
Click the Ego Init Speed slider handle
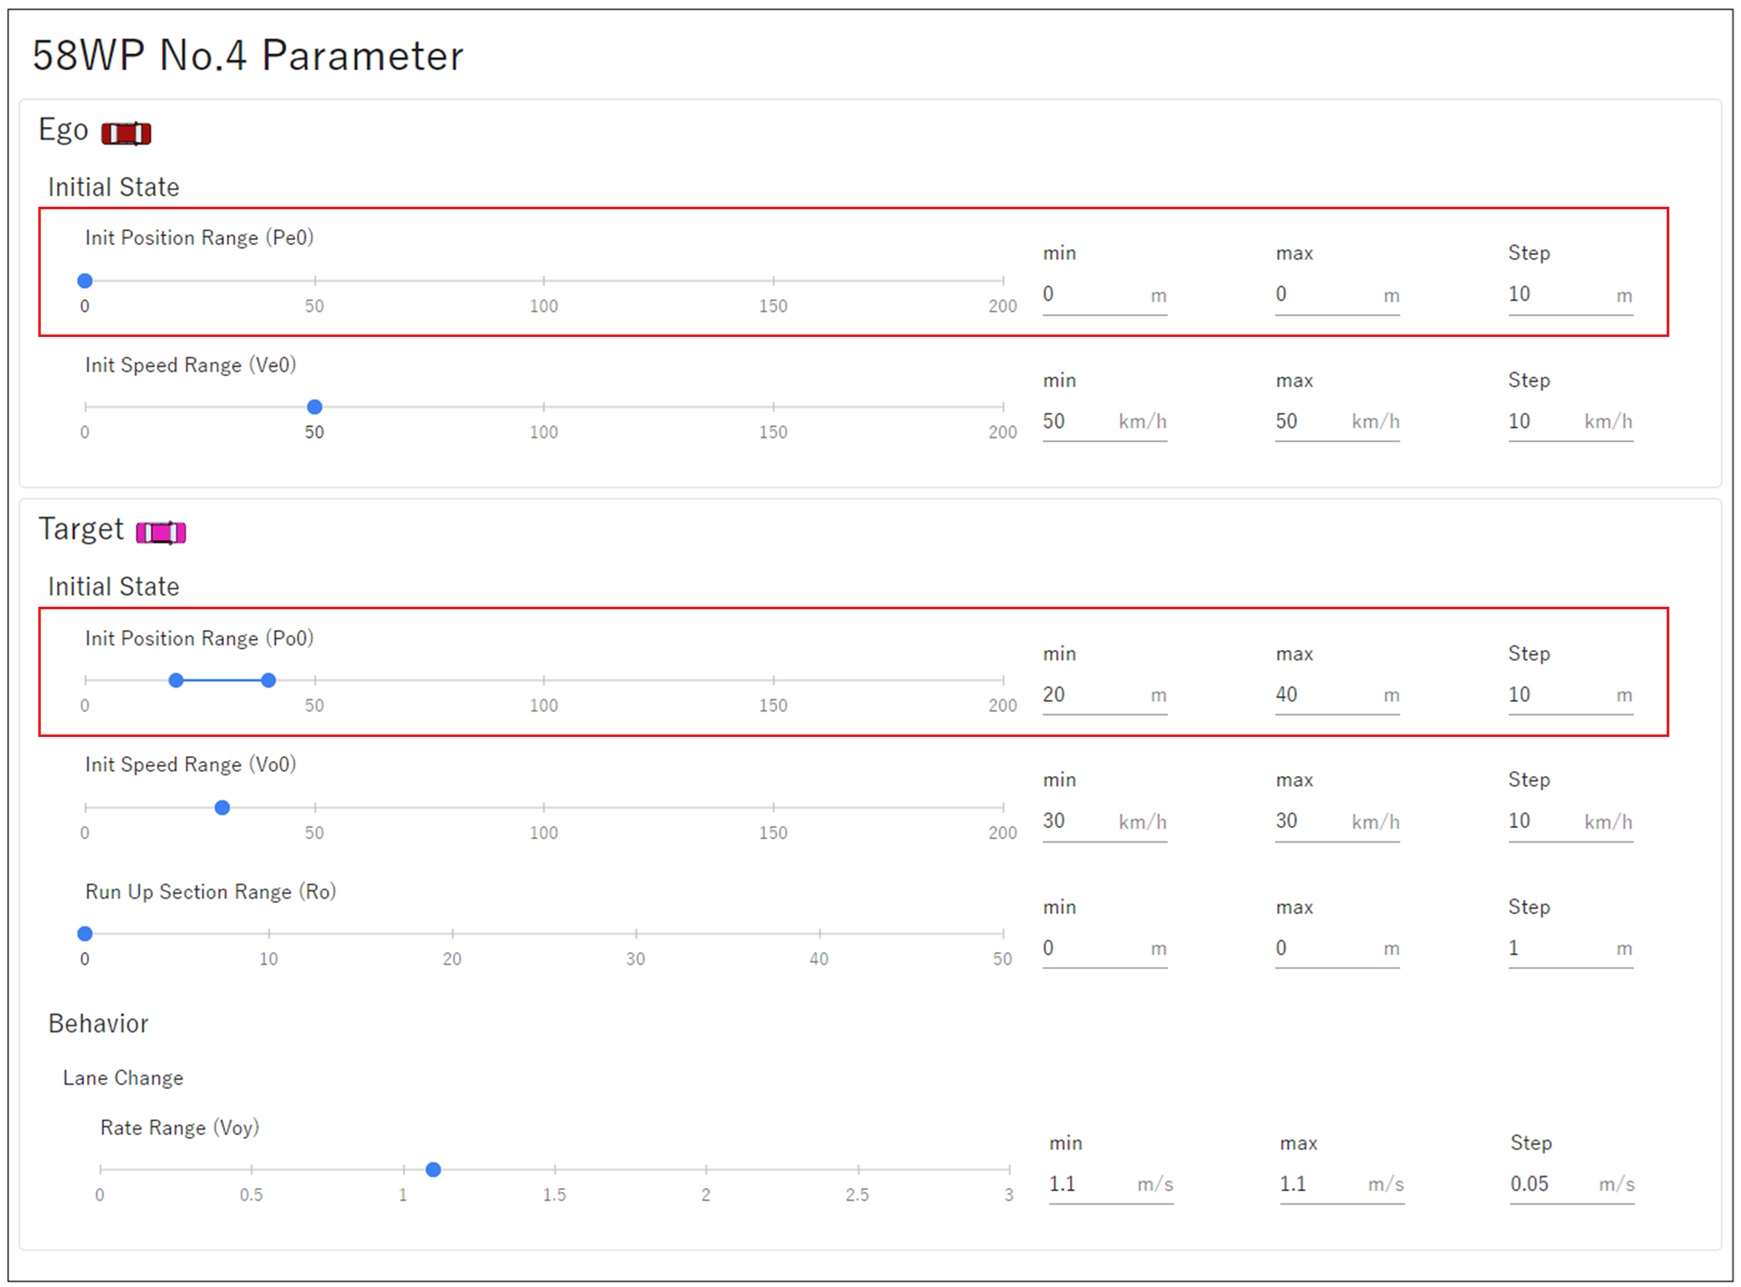(x=314, y=407)
